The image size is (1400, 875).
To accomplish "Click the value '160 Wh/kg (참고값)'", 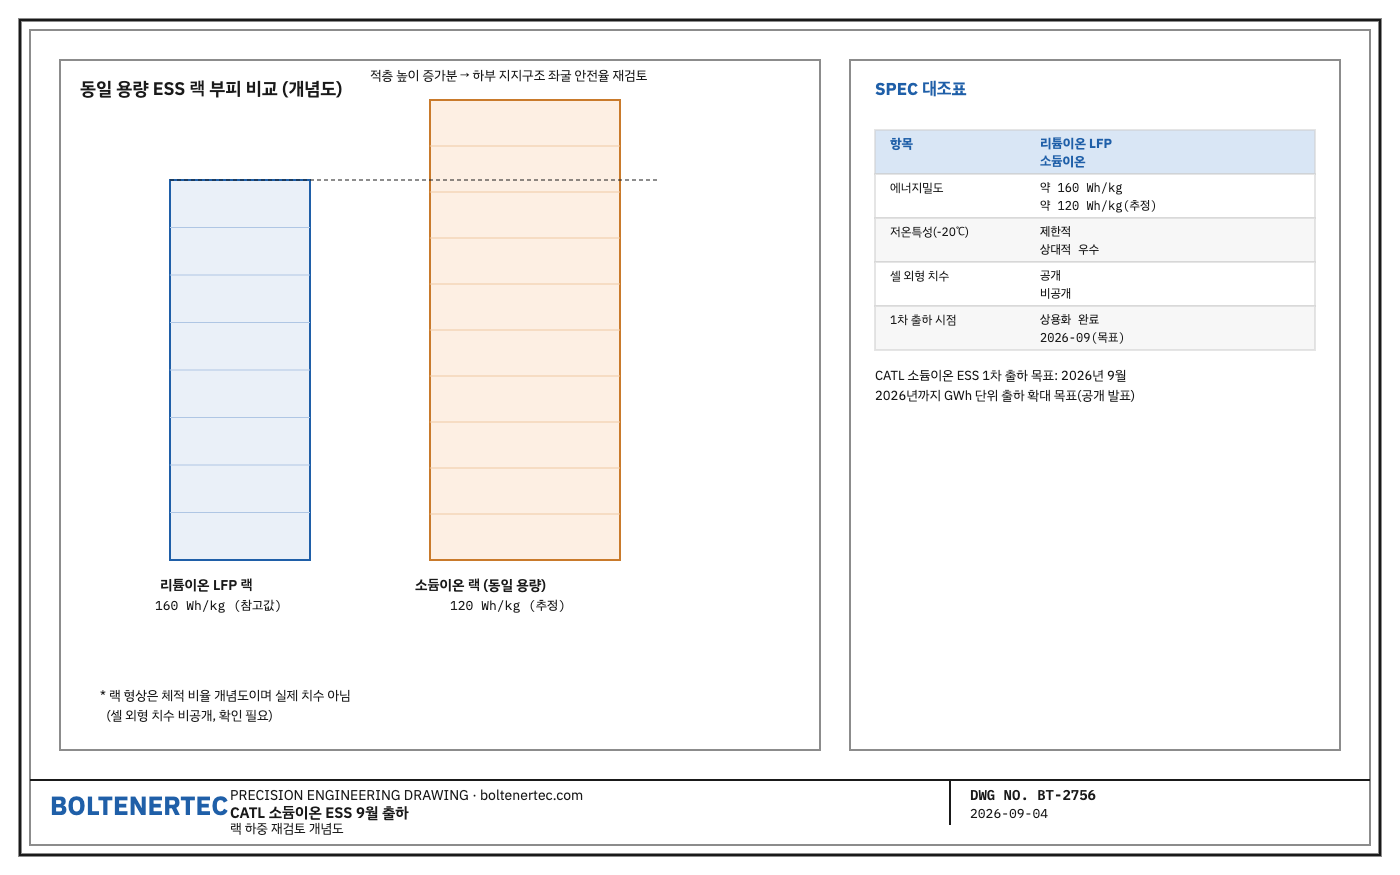I will 218,606.
